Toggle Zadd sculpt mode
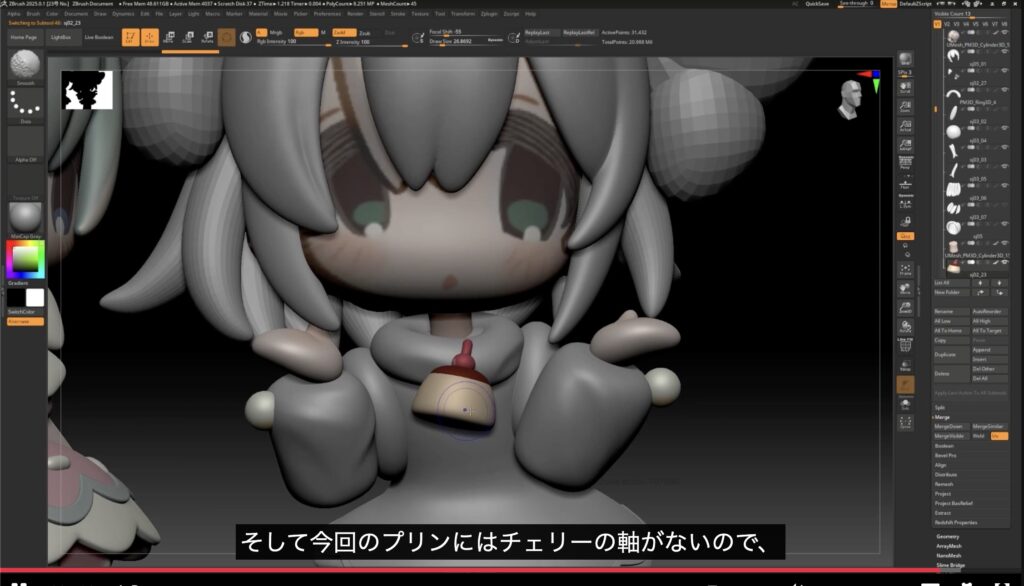The image size is (1024, 586). (x=344, y=32)
